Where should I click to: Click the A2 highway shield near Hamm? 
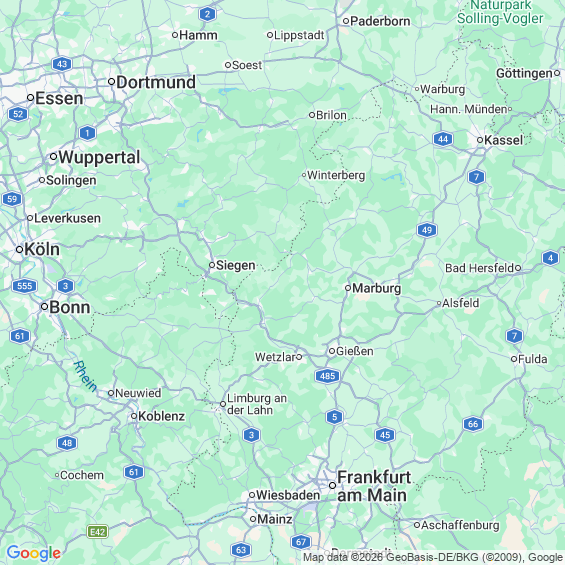click(x=207, y=14)
